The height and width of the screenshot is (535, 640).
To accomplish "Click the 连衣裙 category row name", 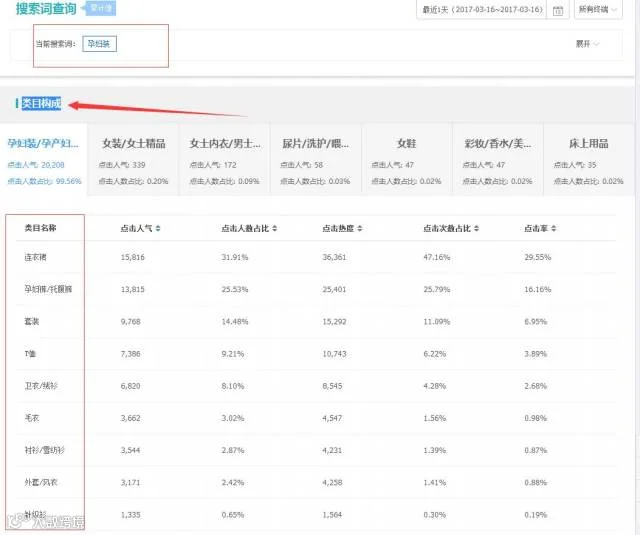I will tap(36, 257).
